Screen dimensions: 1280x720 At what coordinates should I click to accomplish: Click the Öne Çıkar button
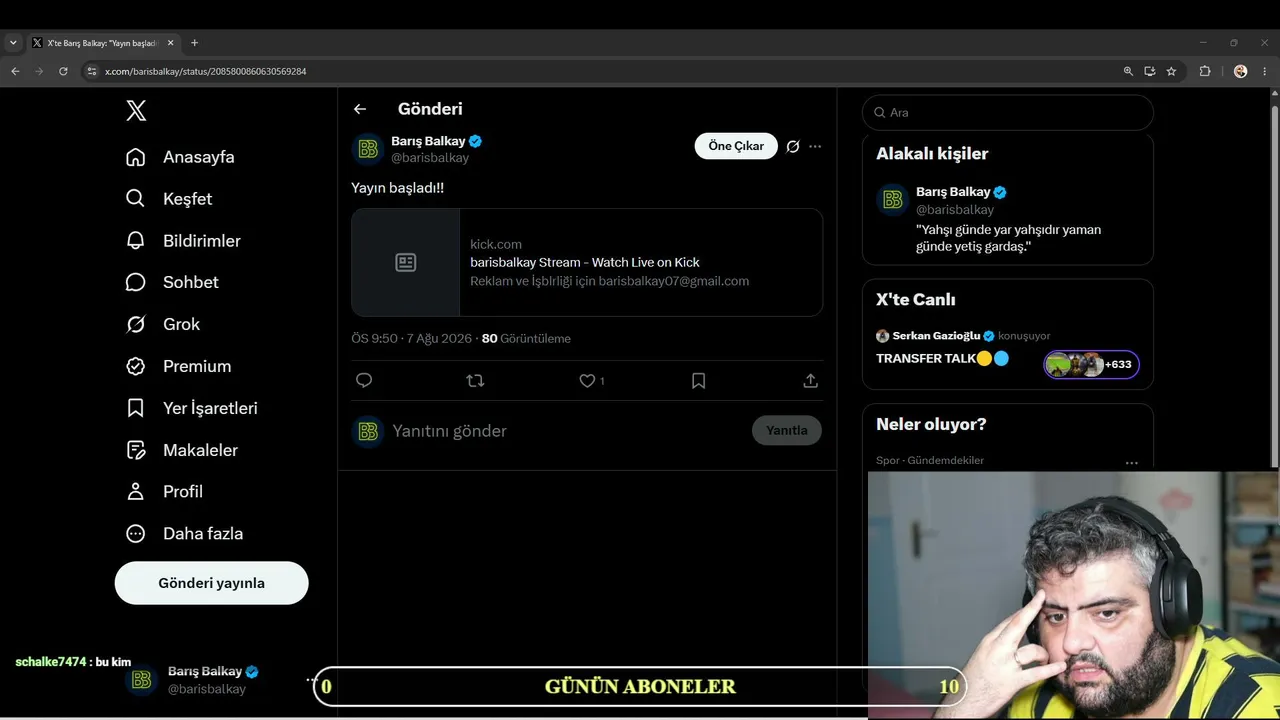[736, 146]
